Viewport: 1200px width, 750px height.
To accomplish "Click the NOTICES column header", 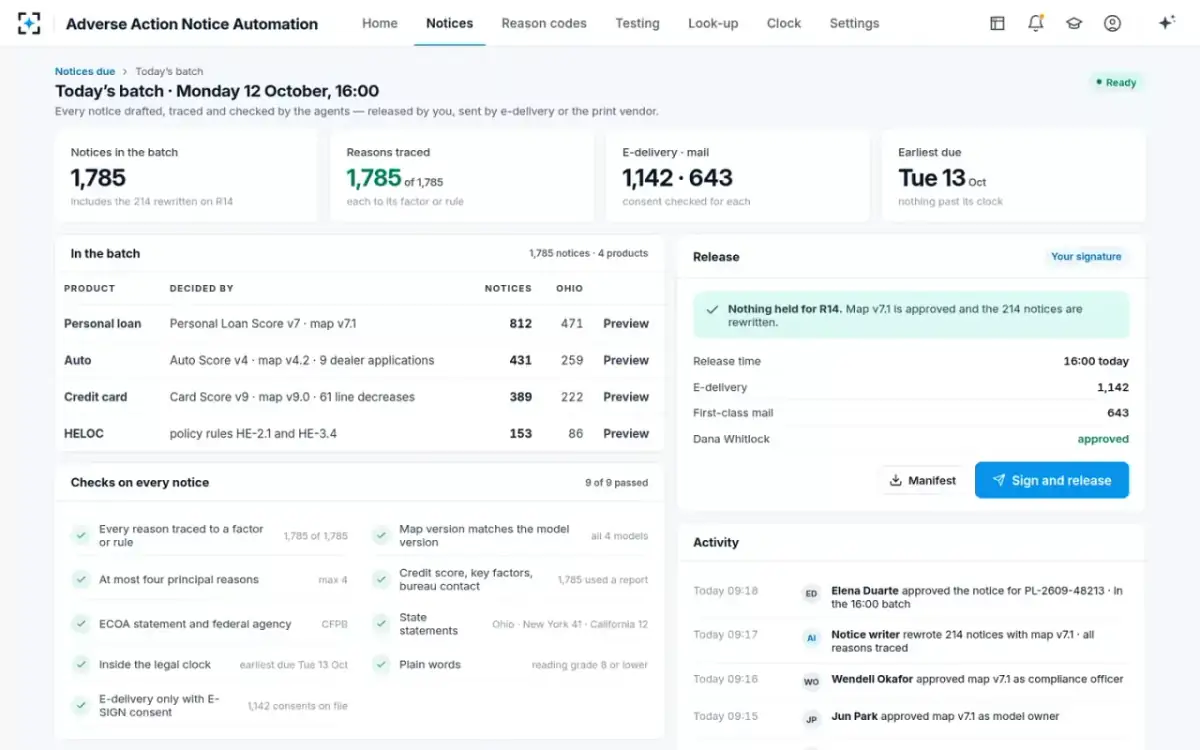I will click(508, 288).
